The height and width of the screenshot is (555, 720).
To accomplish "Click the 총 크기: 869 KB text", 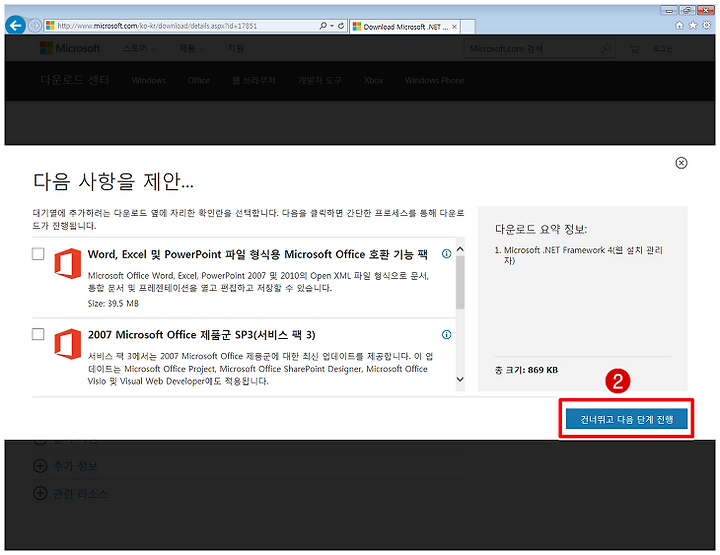I will click(x=526, y=370).
